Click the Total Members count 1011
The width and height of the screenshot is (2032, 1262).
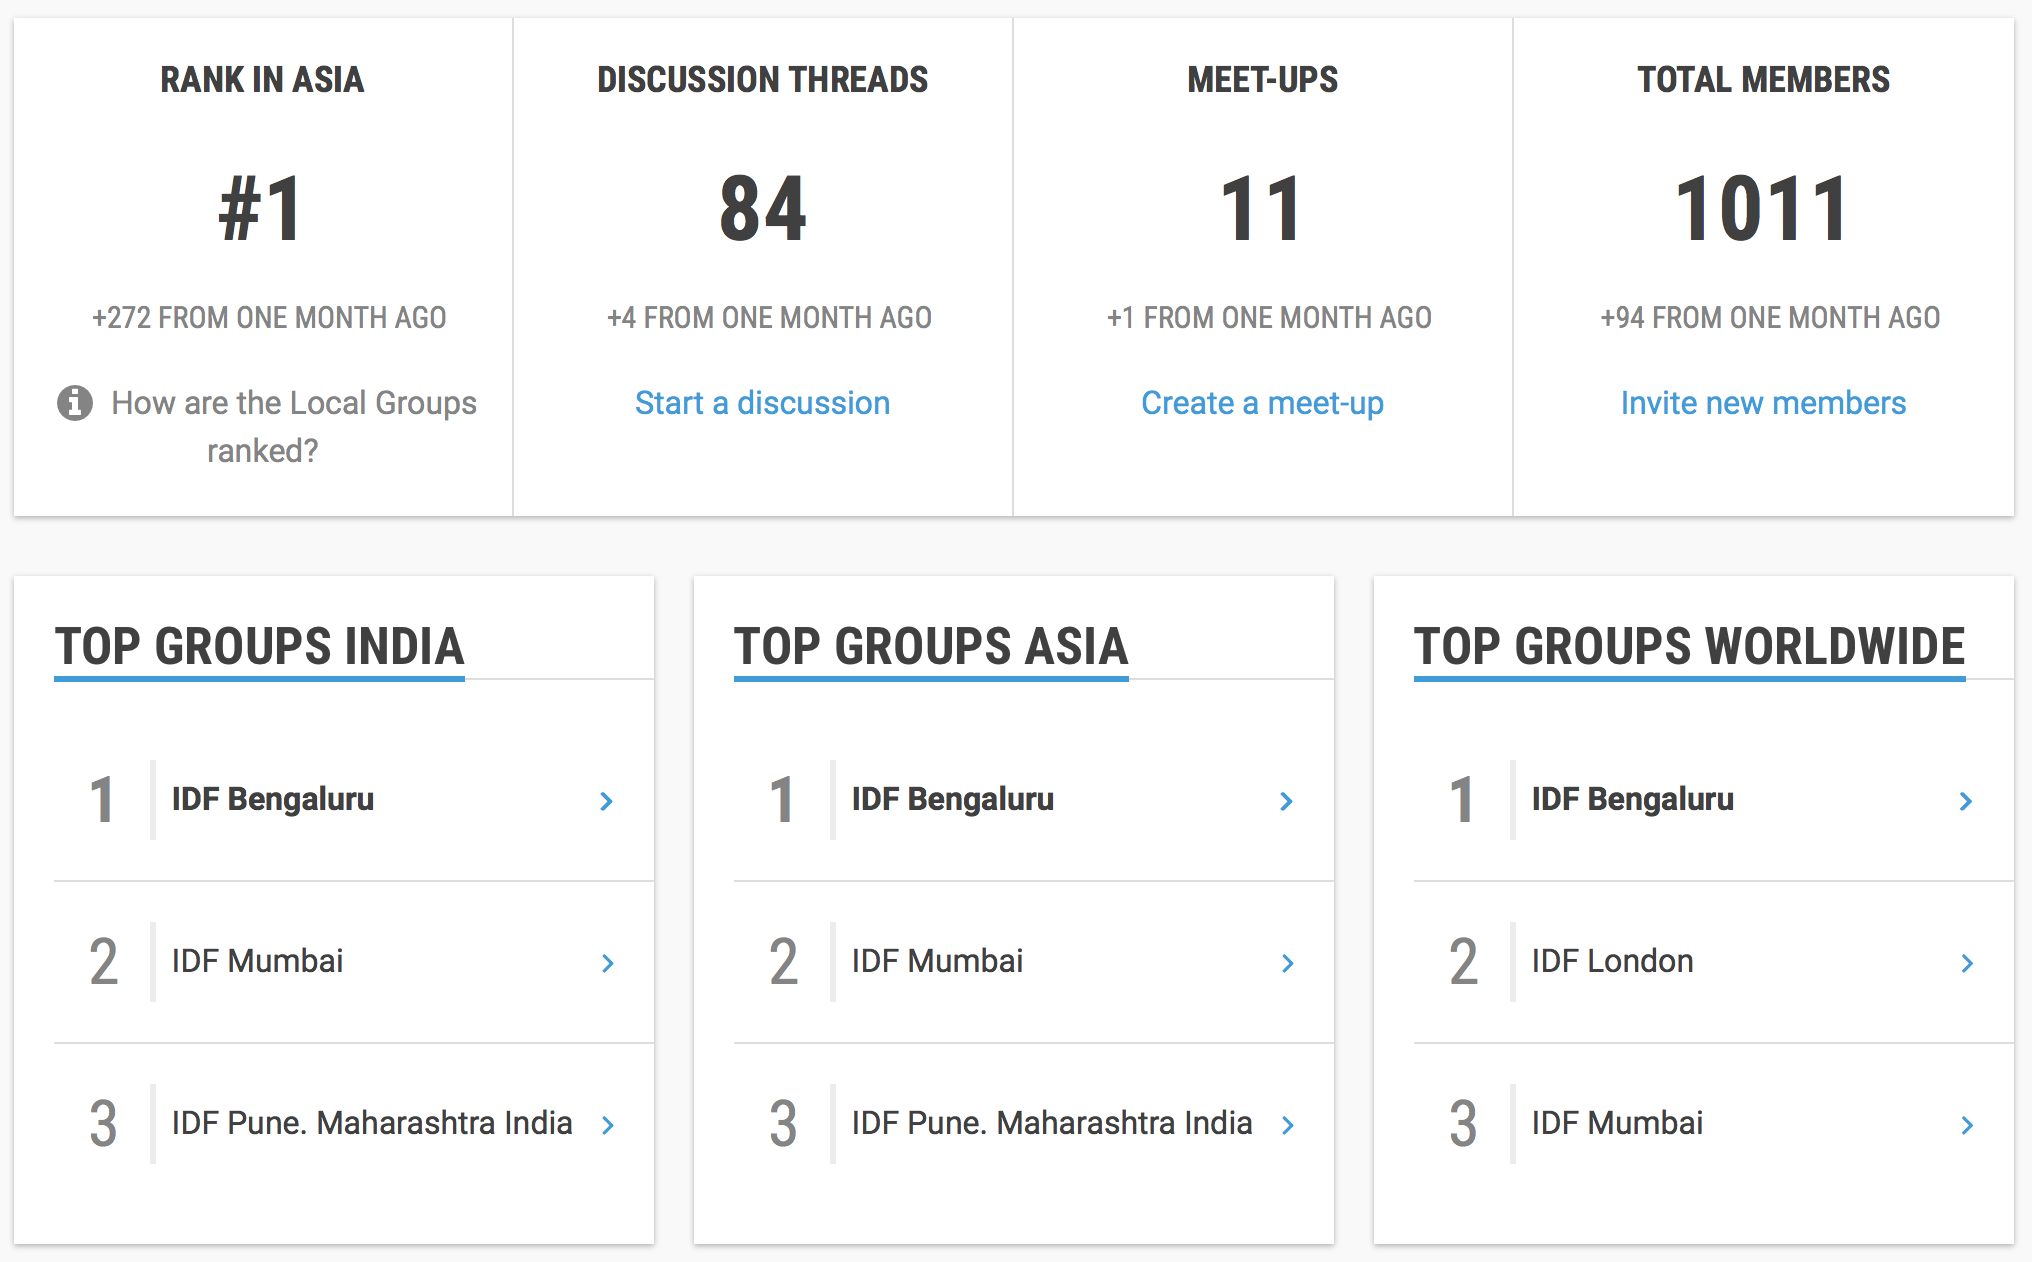(x=1762, y=209)
